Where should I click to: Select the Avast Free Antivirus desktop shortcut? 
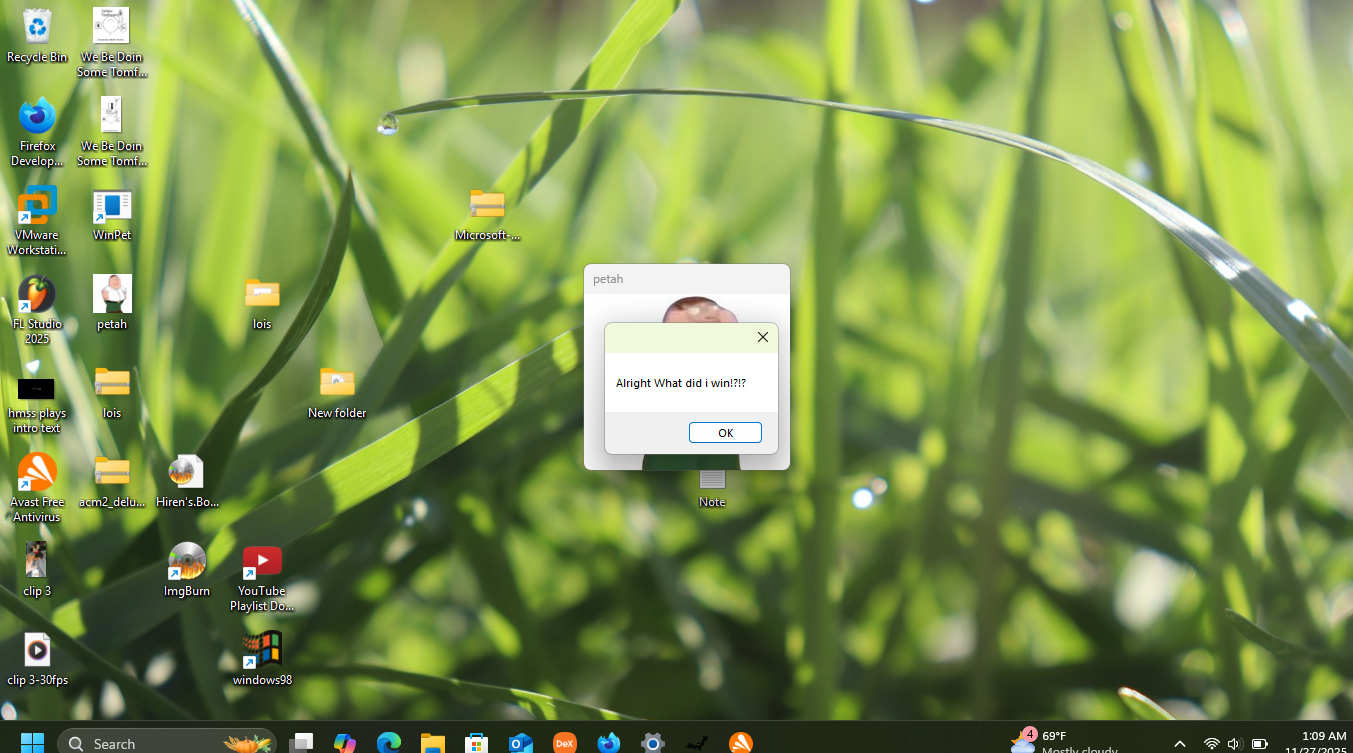coord(37,488)
